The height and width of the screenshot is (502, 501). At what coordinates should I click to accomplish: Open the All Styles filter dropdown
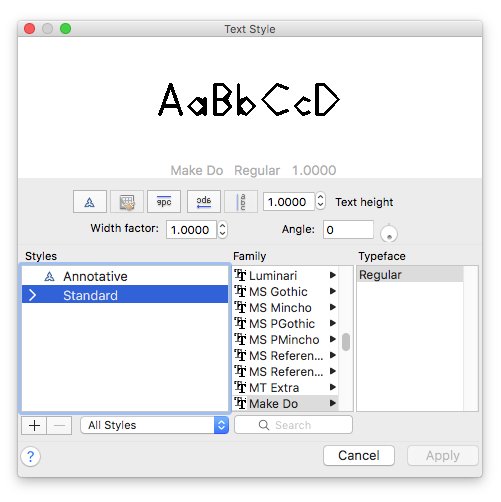(155, 425)
